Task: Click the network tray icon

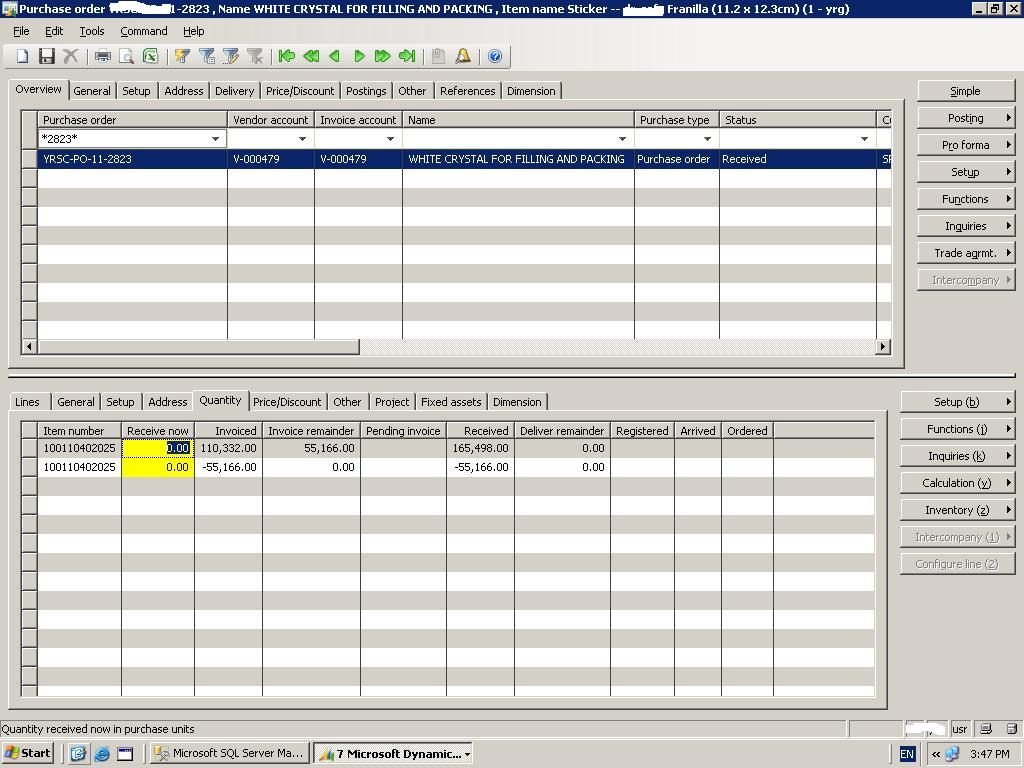Action: pos(952,754)
